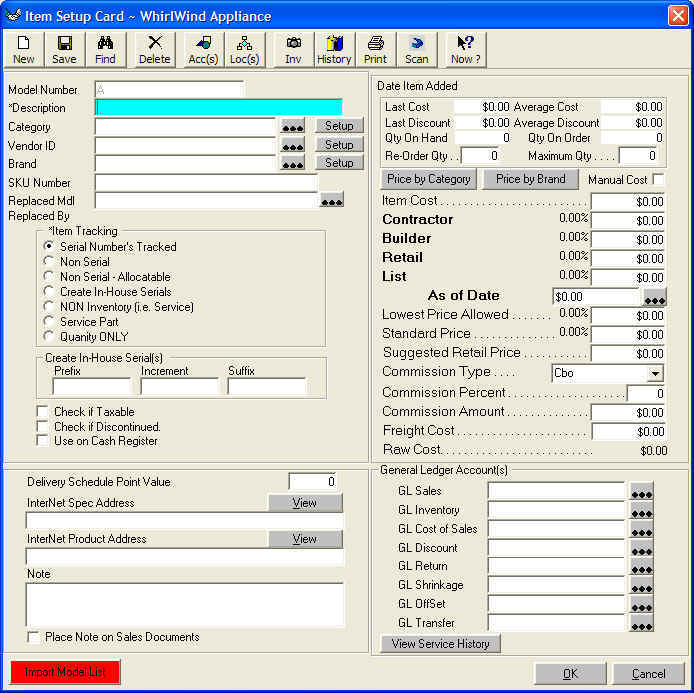Click the GL Return lookup ellipsis button
This screenshot has width=694, height=693.
[641, 567]
